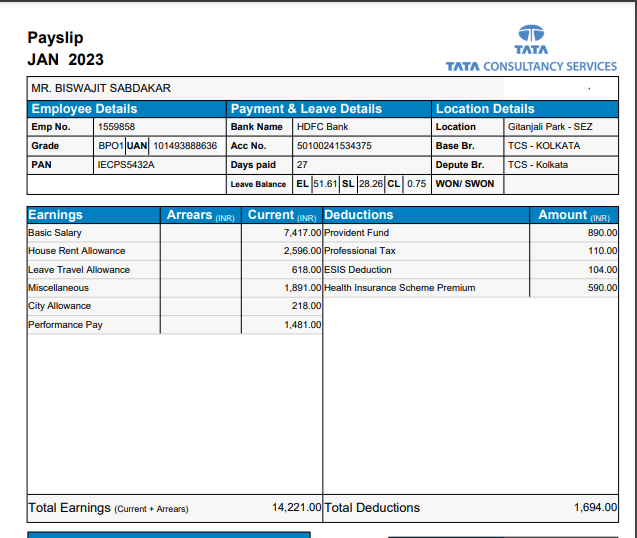This screenshot has width=637, height=538.
Task: Click the EL leave balance 51.61
Action: 325,184
